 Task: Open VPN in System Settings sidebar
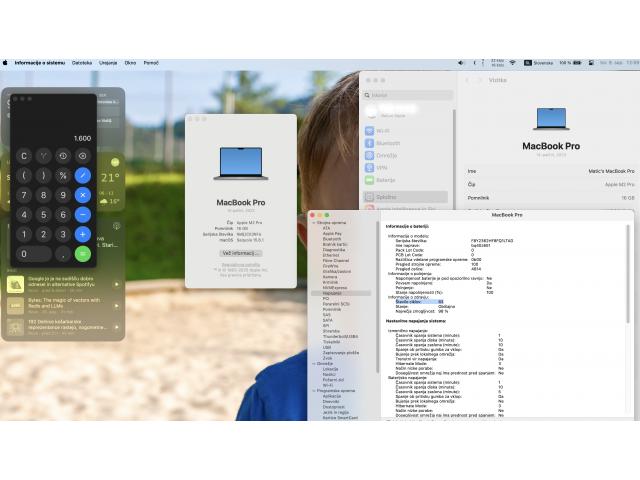(x=376, y=168)
